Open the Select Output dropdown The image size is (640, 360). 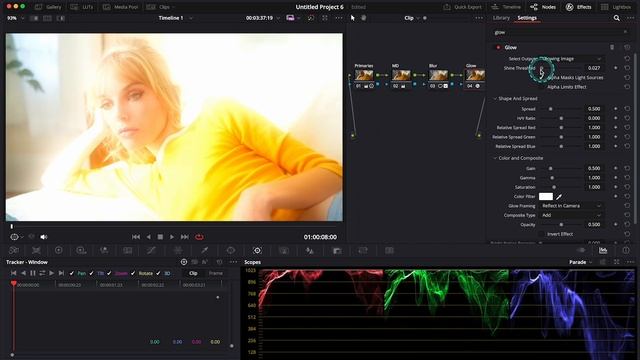[572, 59]
